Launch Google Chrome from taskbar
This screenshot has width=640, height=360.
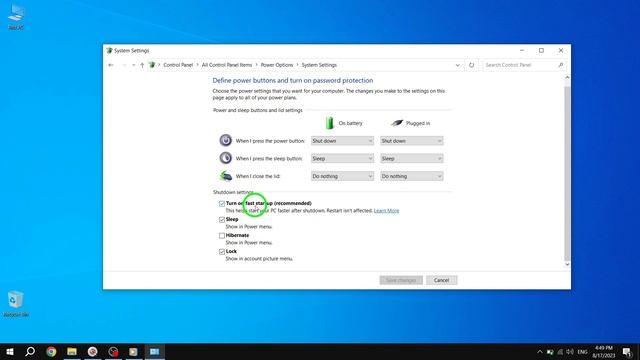(x=51, y=351)
